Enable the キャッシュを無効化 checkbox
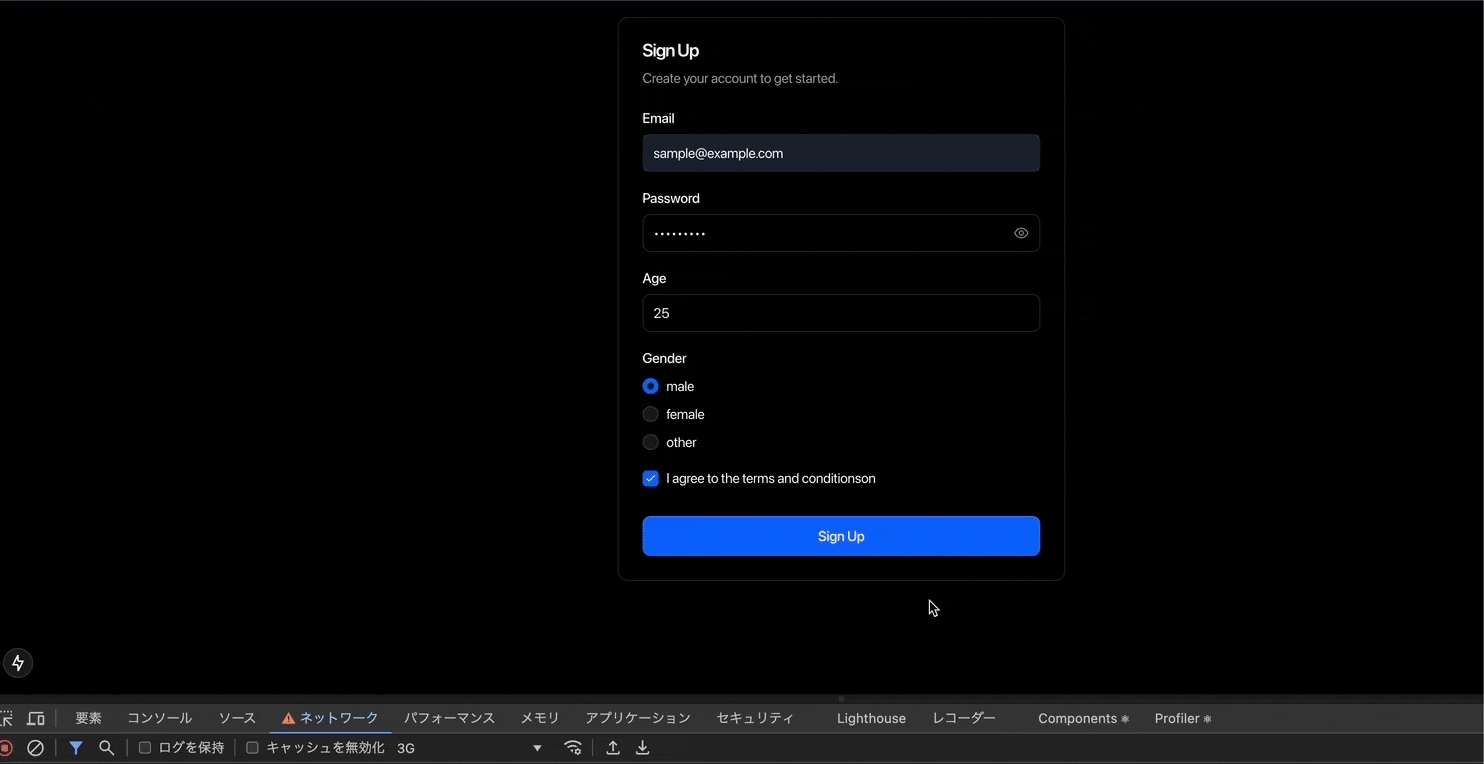Screen dimensions: 1484x764 252,748
